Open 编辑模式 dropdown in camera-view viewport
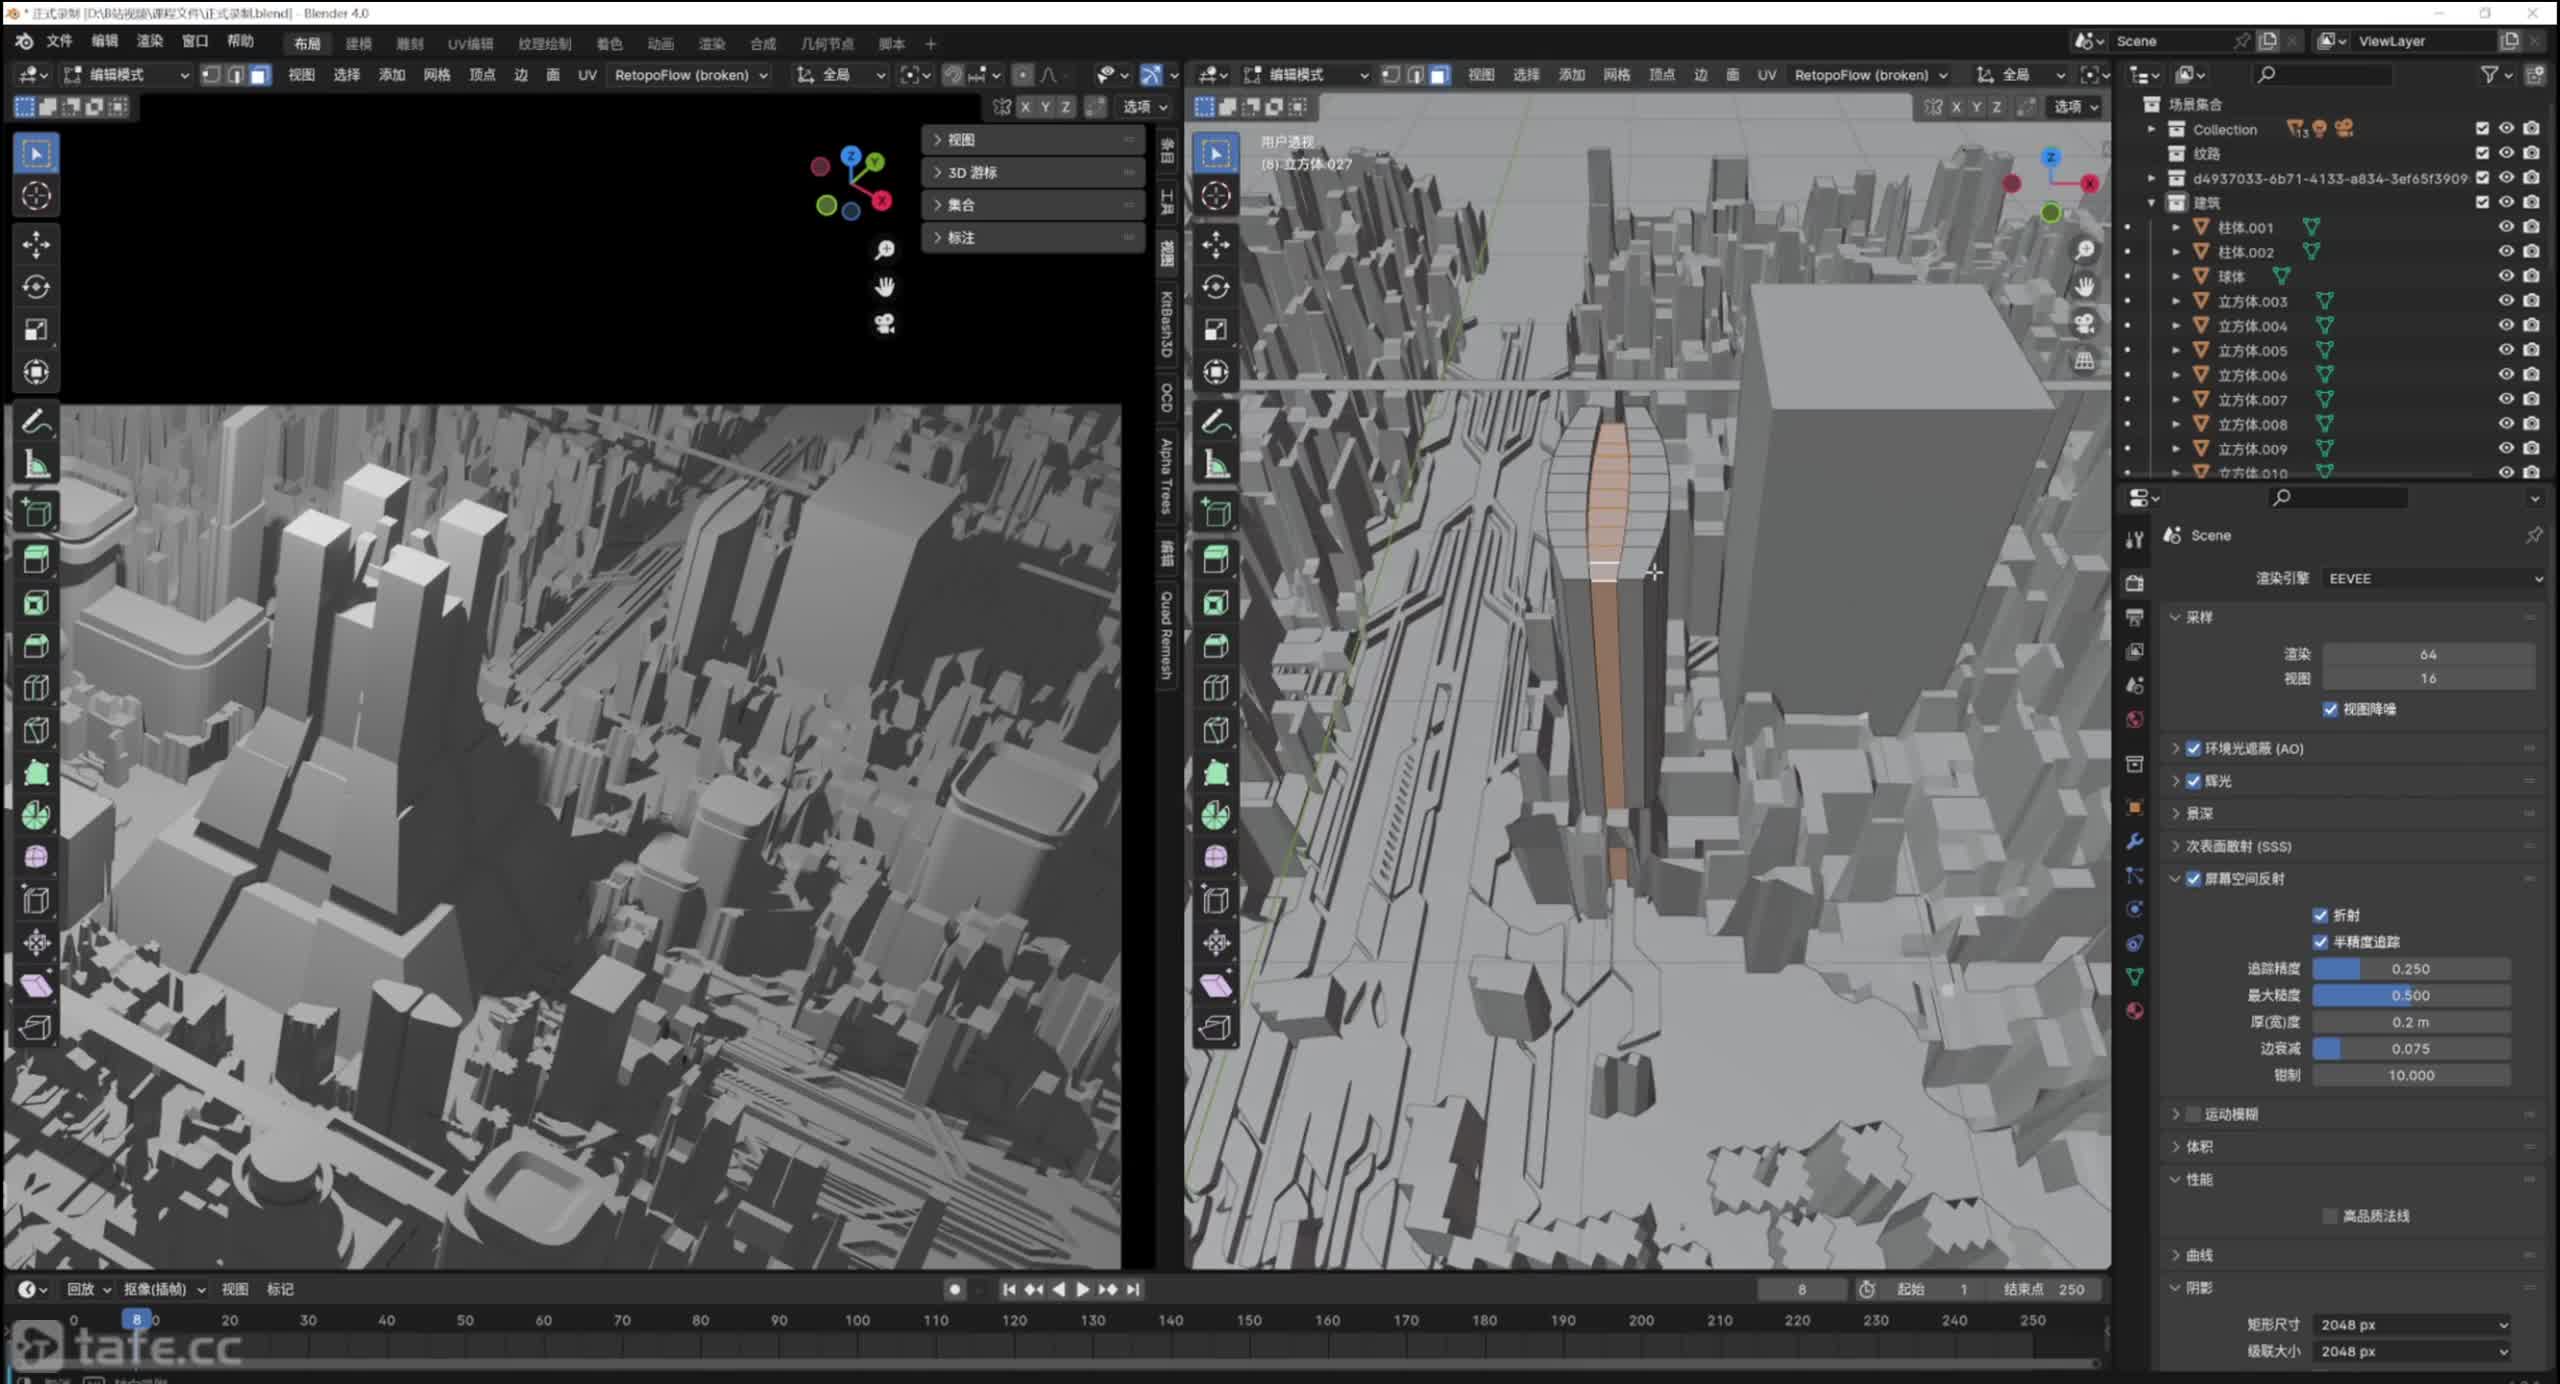The width and height of the screenshot is (2560, 1384). click(x=127, y=75)
